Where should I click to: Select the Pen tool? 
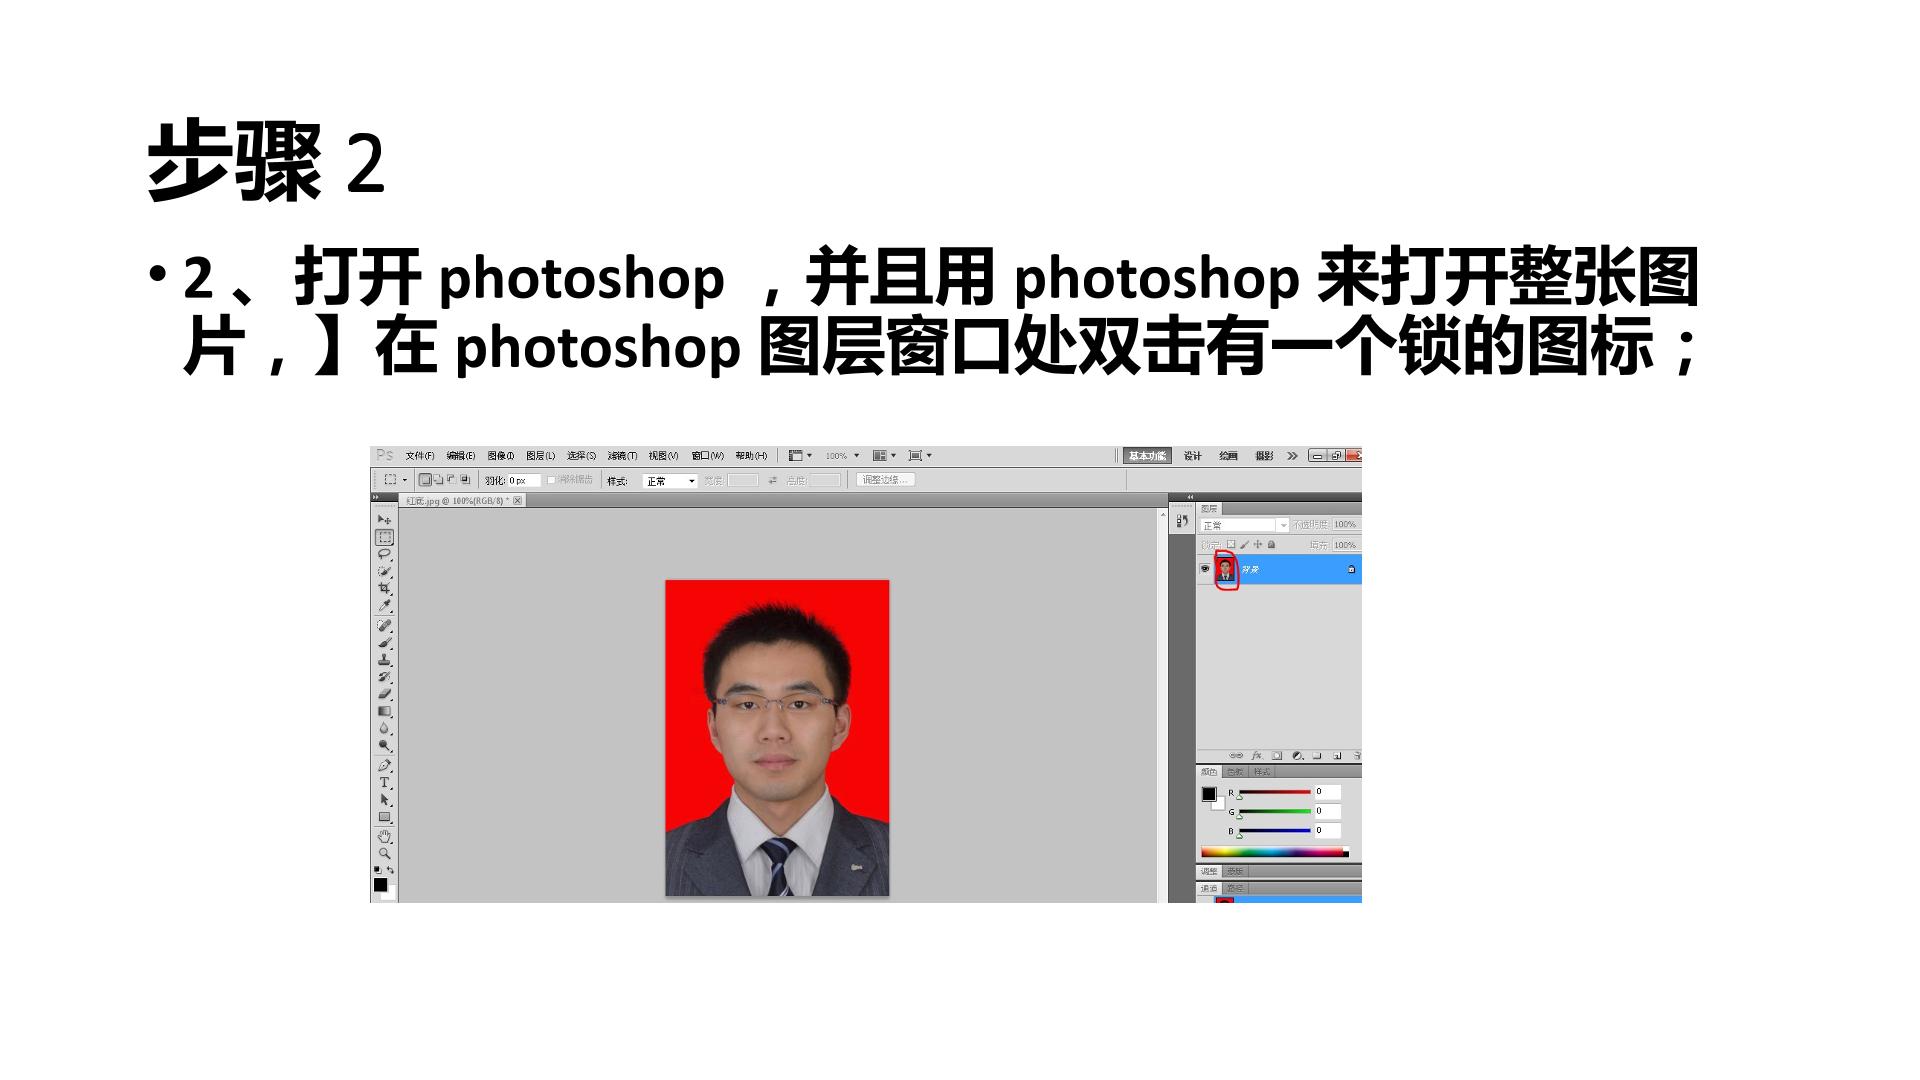(x=384, y=765)
